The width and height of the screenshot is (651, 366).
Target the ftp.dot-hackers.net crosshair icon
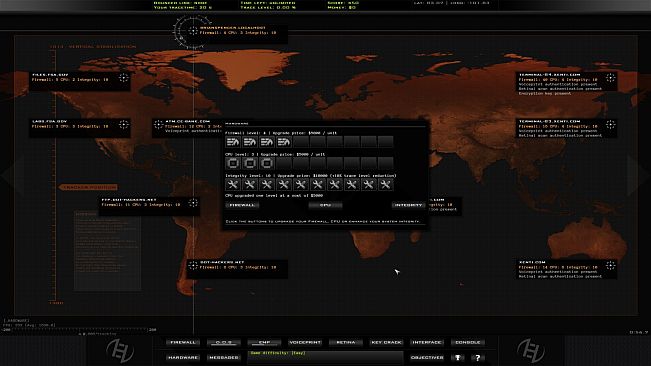[193, 203]
